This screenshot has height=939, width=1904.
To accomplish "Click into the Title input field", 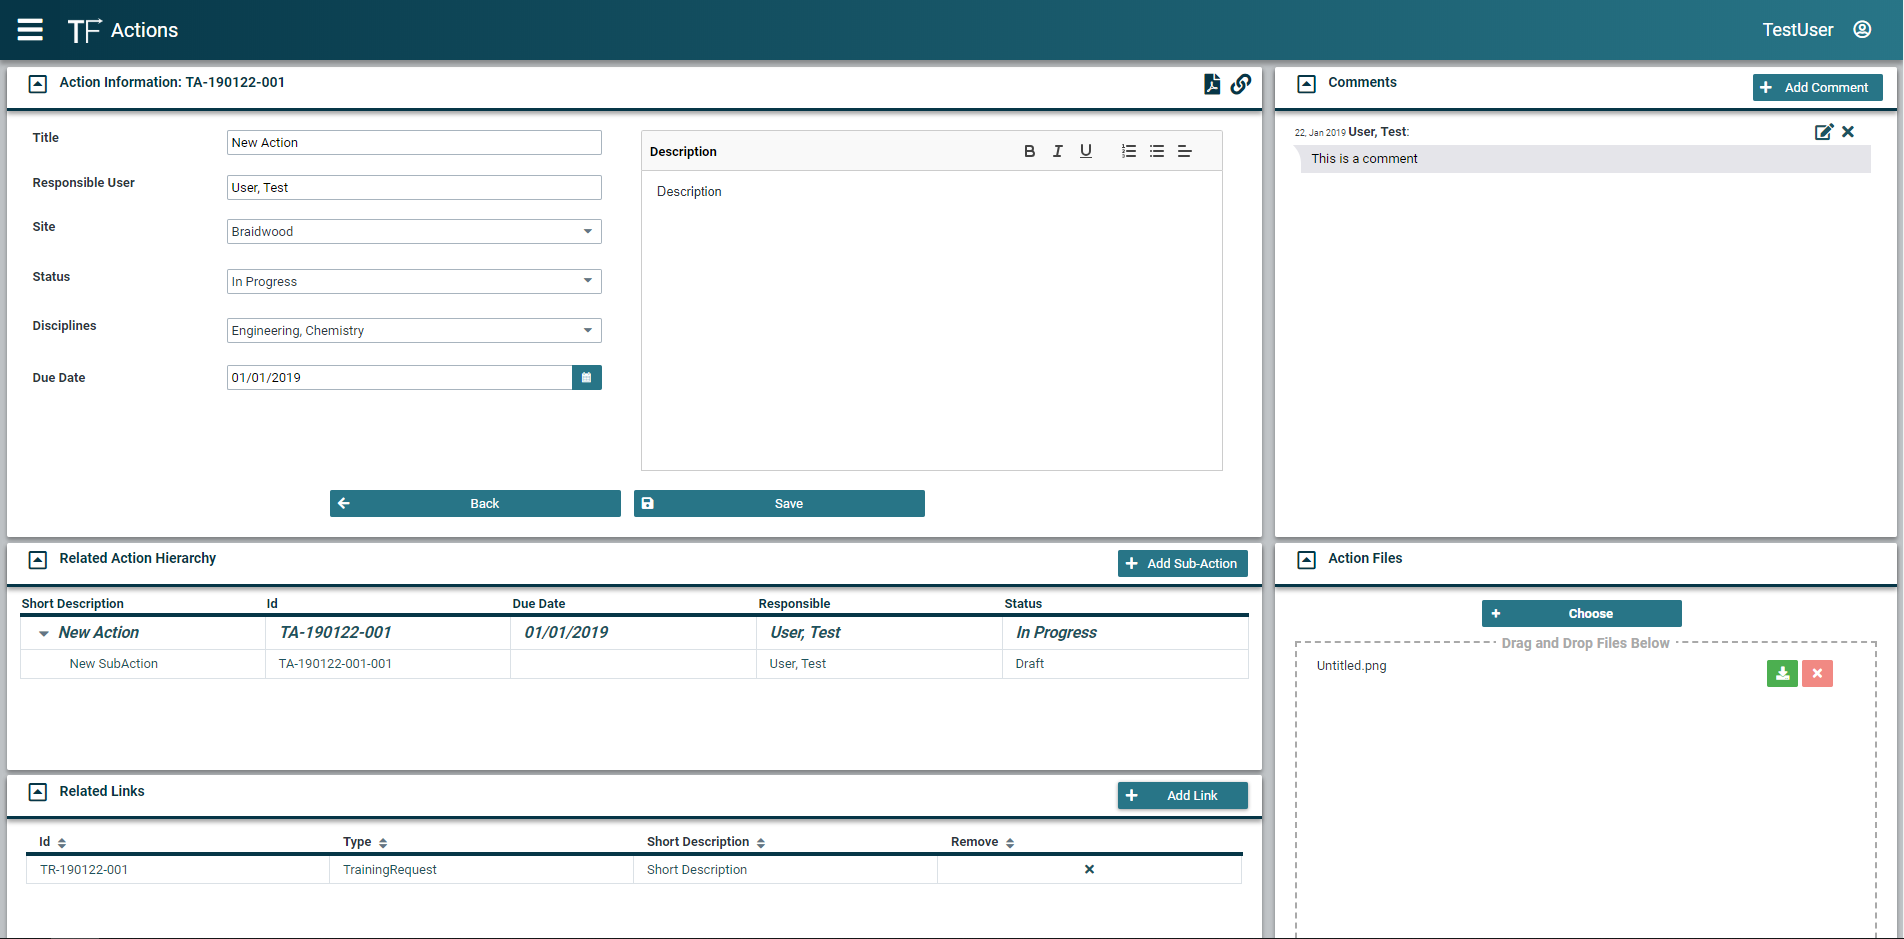I will click(413, 143).
